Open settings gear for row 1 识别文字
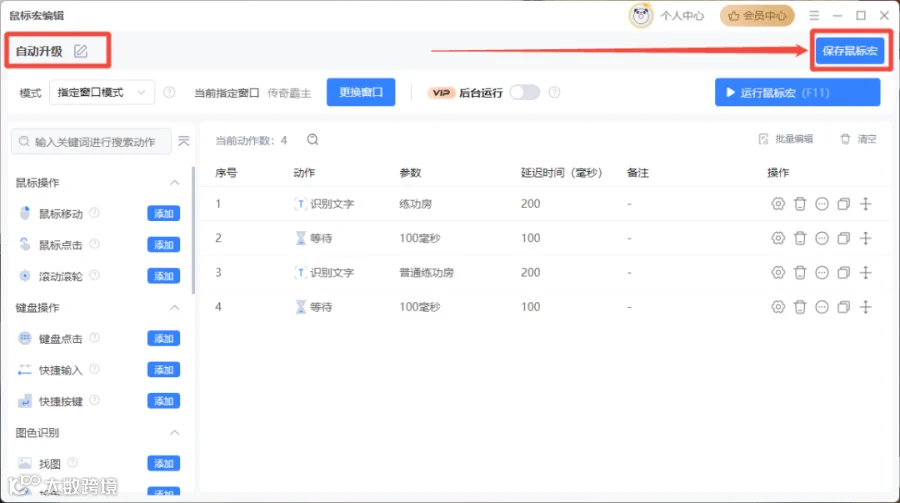900x503 pixels. pyautogui.click(x=778, y=204)
